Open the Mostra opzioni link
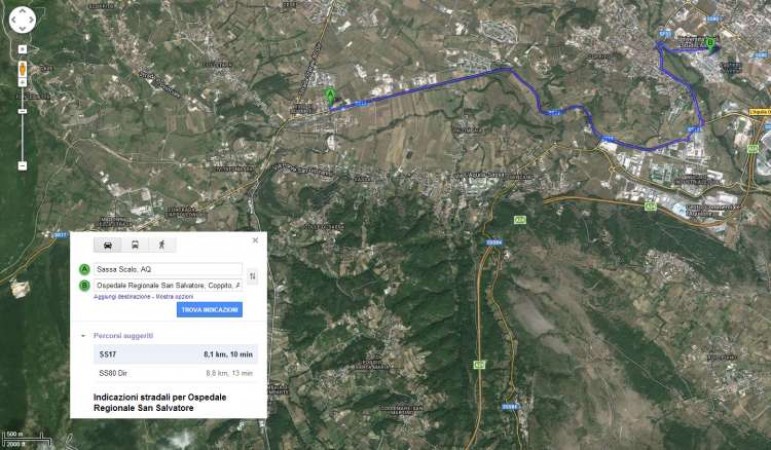This screenshot has height=450, width=771. (x=175, y=297)
